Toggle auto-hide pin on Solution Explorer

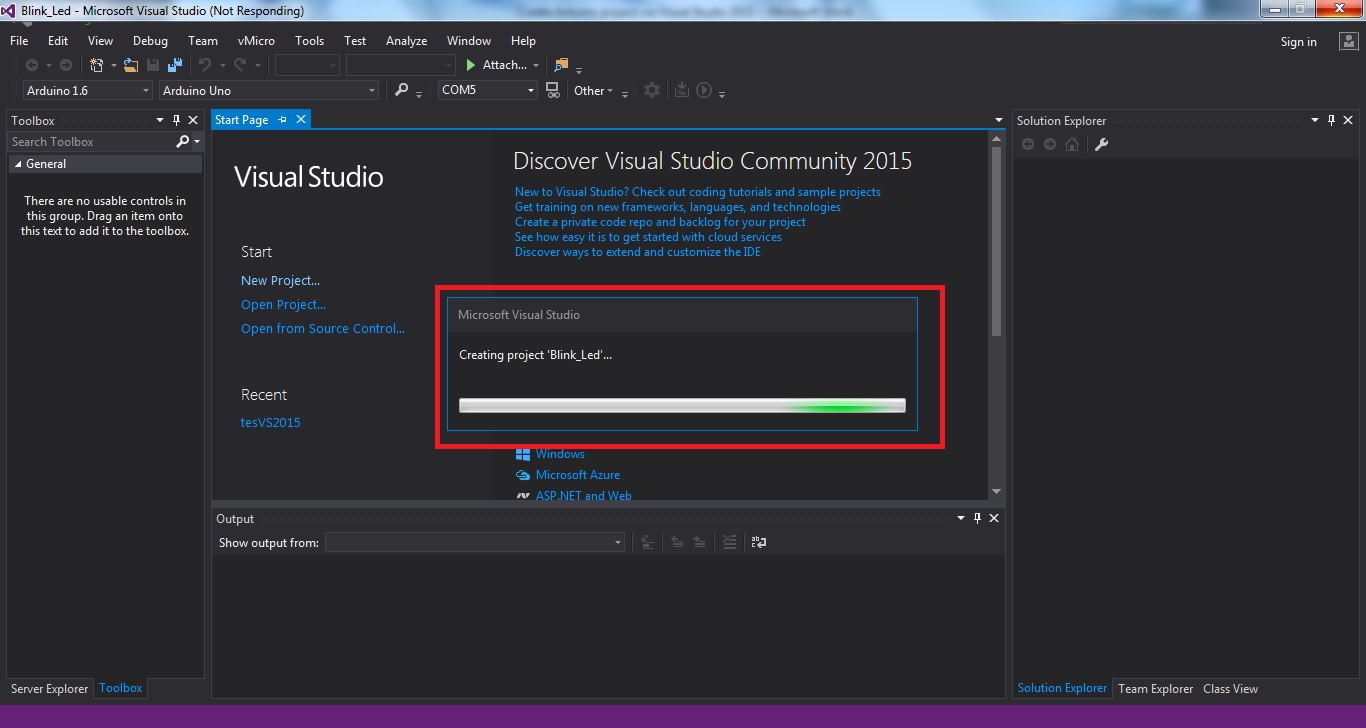[x=1332, y=120]
